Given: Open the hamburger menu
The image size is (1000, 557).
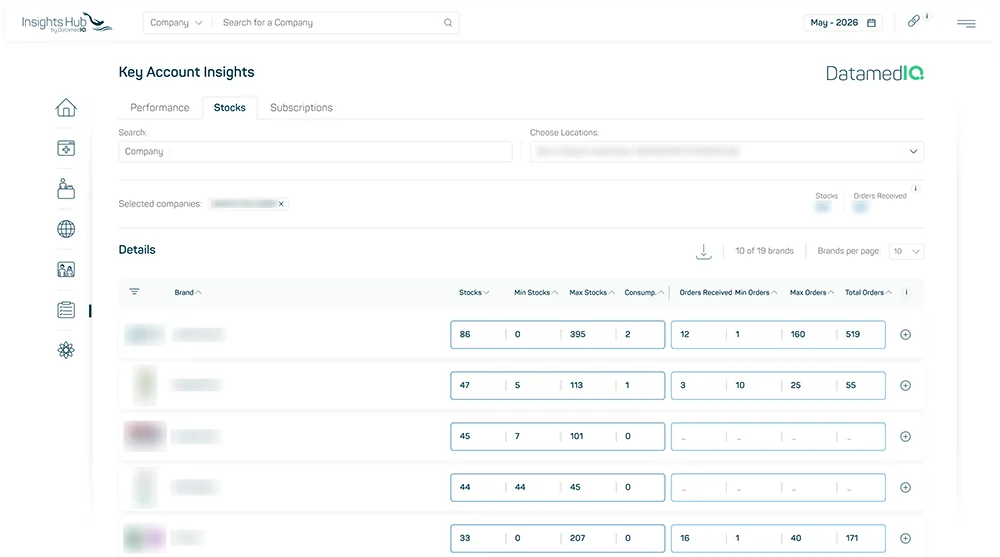Looking at the screenshot, I should [x=966, y=24].
